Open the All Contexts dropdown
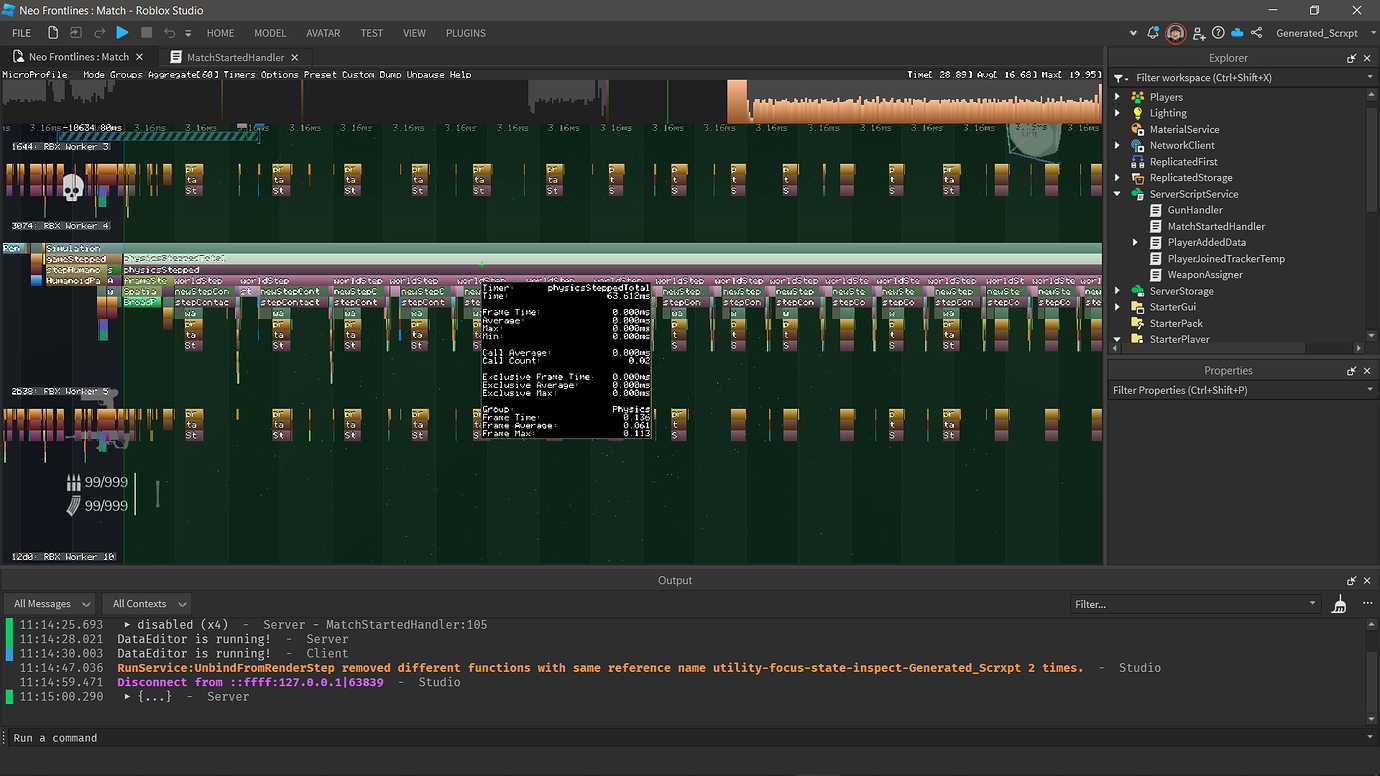Screen dimensions: 1380x776 [x=146, y=603]
